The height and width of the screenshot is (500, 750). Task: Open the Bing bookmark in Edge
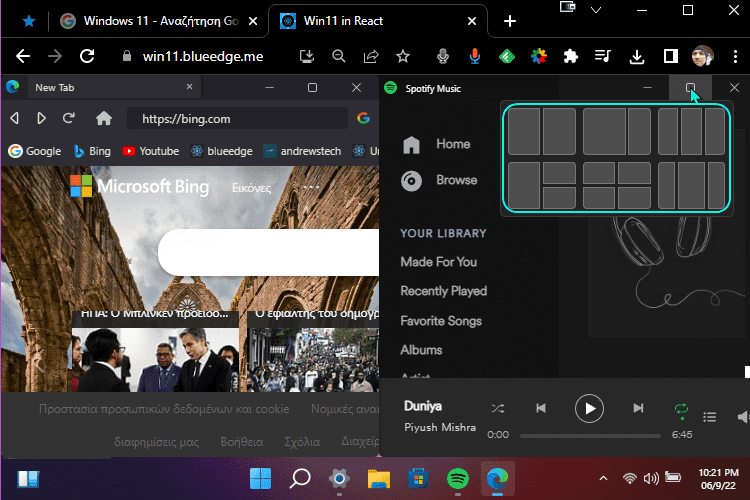click(x=92, y=151)
